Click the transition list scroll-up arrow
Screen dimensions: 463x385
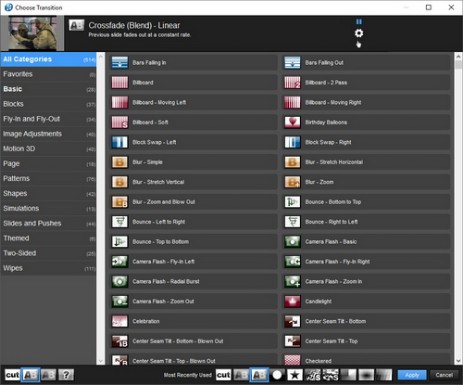458,56
